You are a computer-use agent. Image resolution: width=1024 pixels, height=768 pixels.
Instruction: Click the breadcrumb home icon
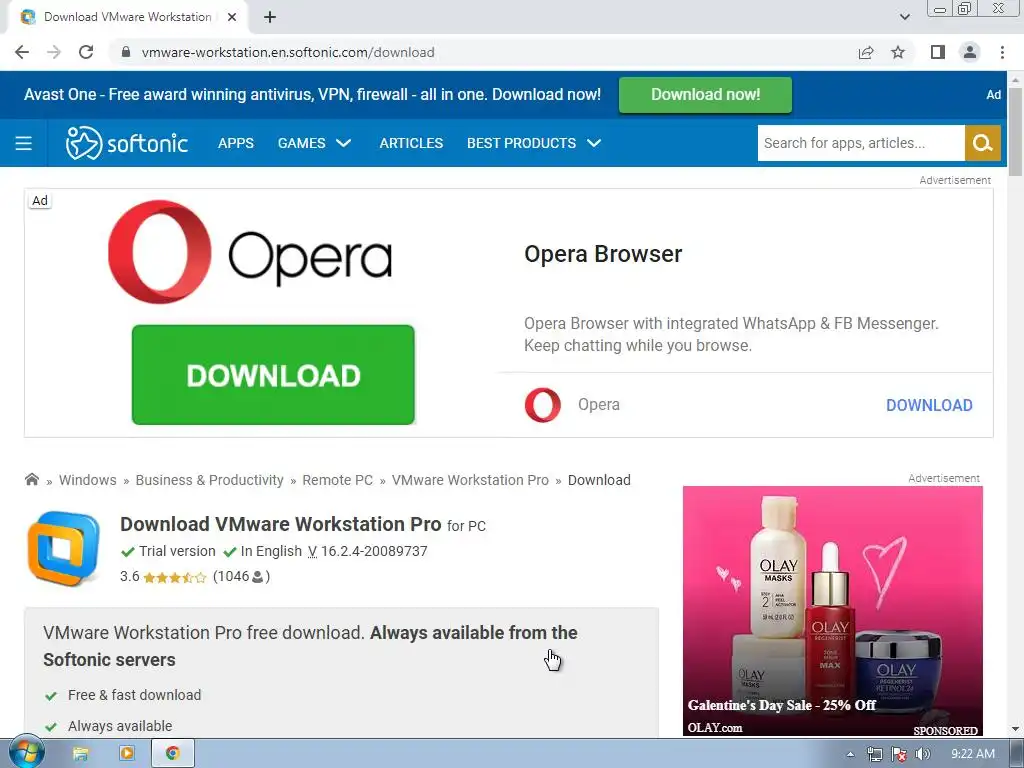[31, 479]
